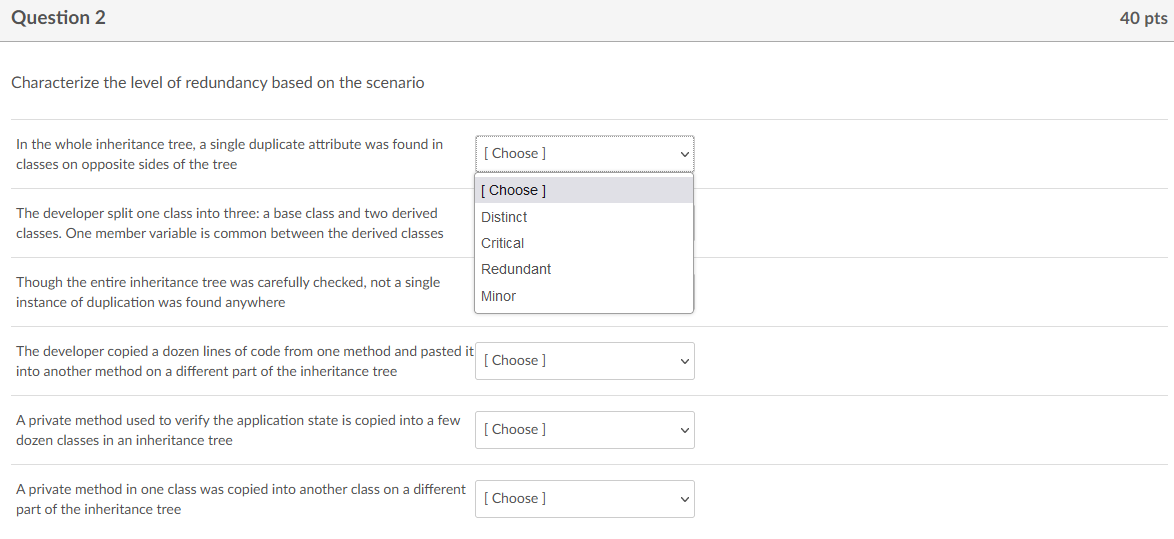Click chevron arrow beside the few dozen classes scenario

(684, 430)
